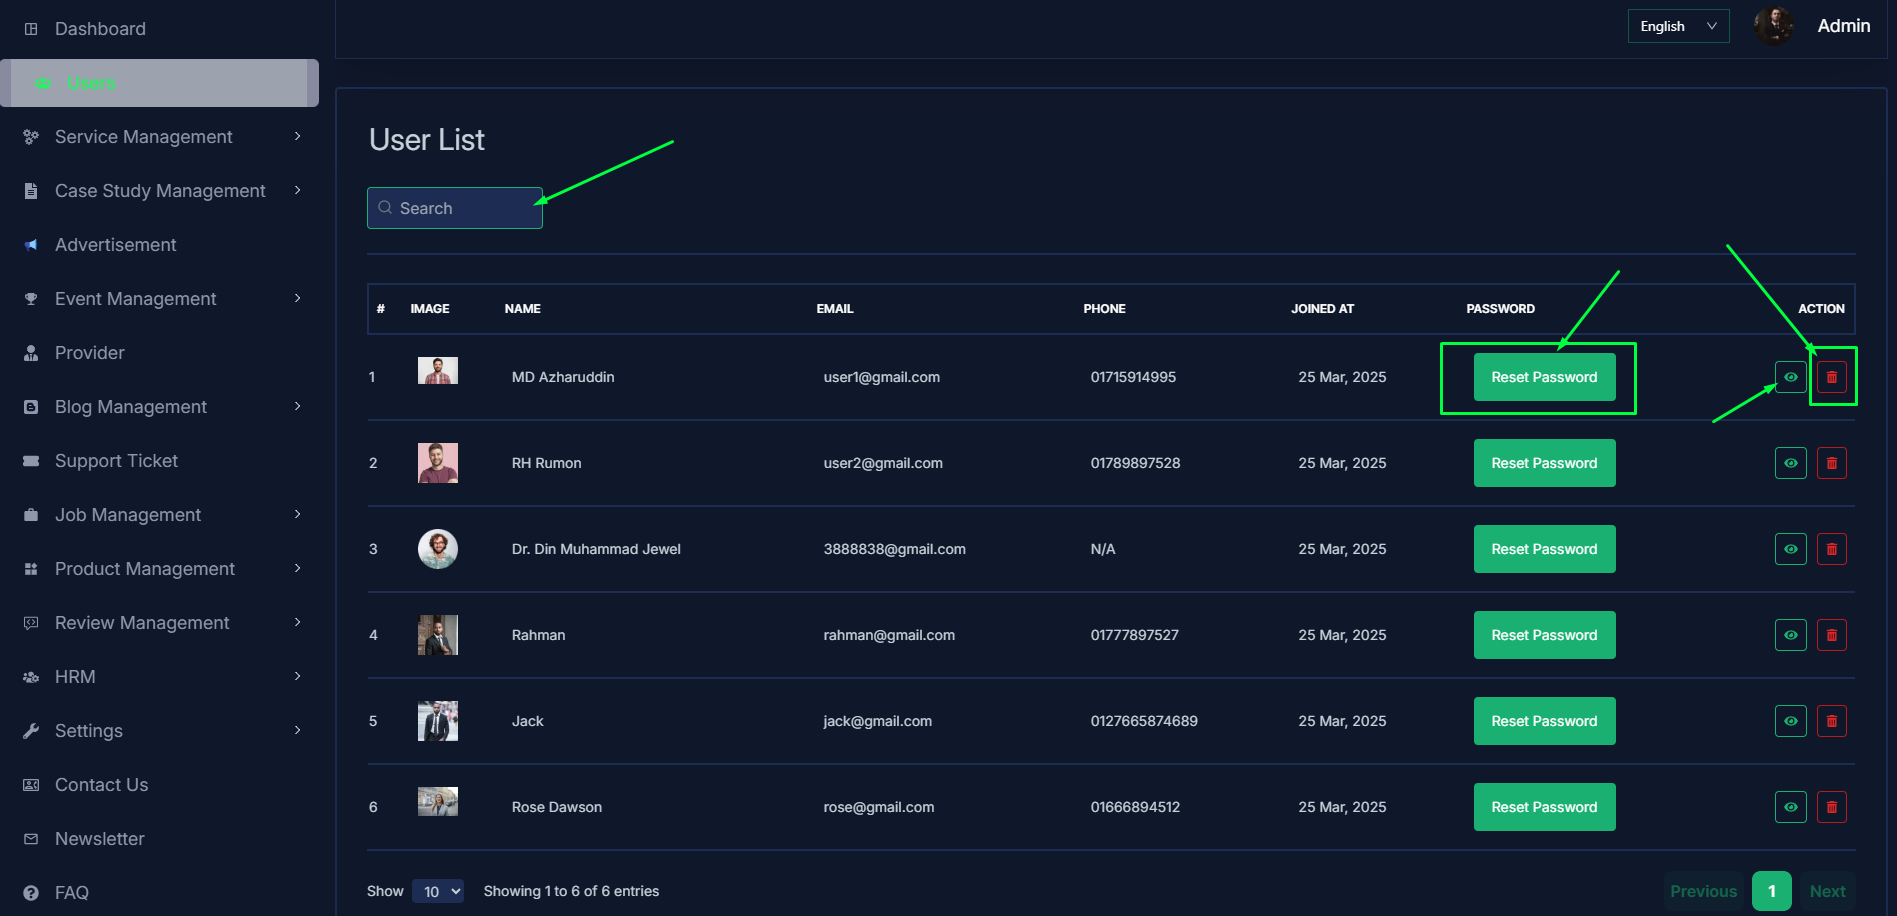Screen dimensions: 1897x916
Task: Click the Dashboard grid icon
Action: (x=31, y=29)
